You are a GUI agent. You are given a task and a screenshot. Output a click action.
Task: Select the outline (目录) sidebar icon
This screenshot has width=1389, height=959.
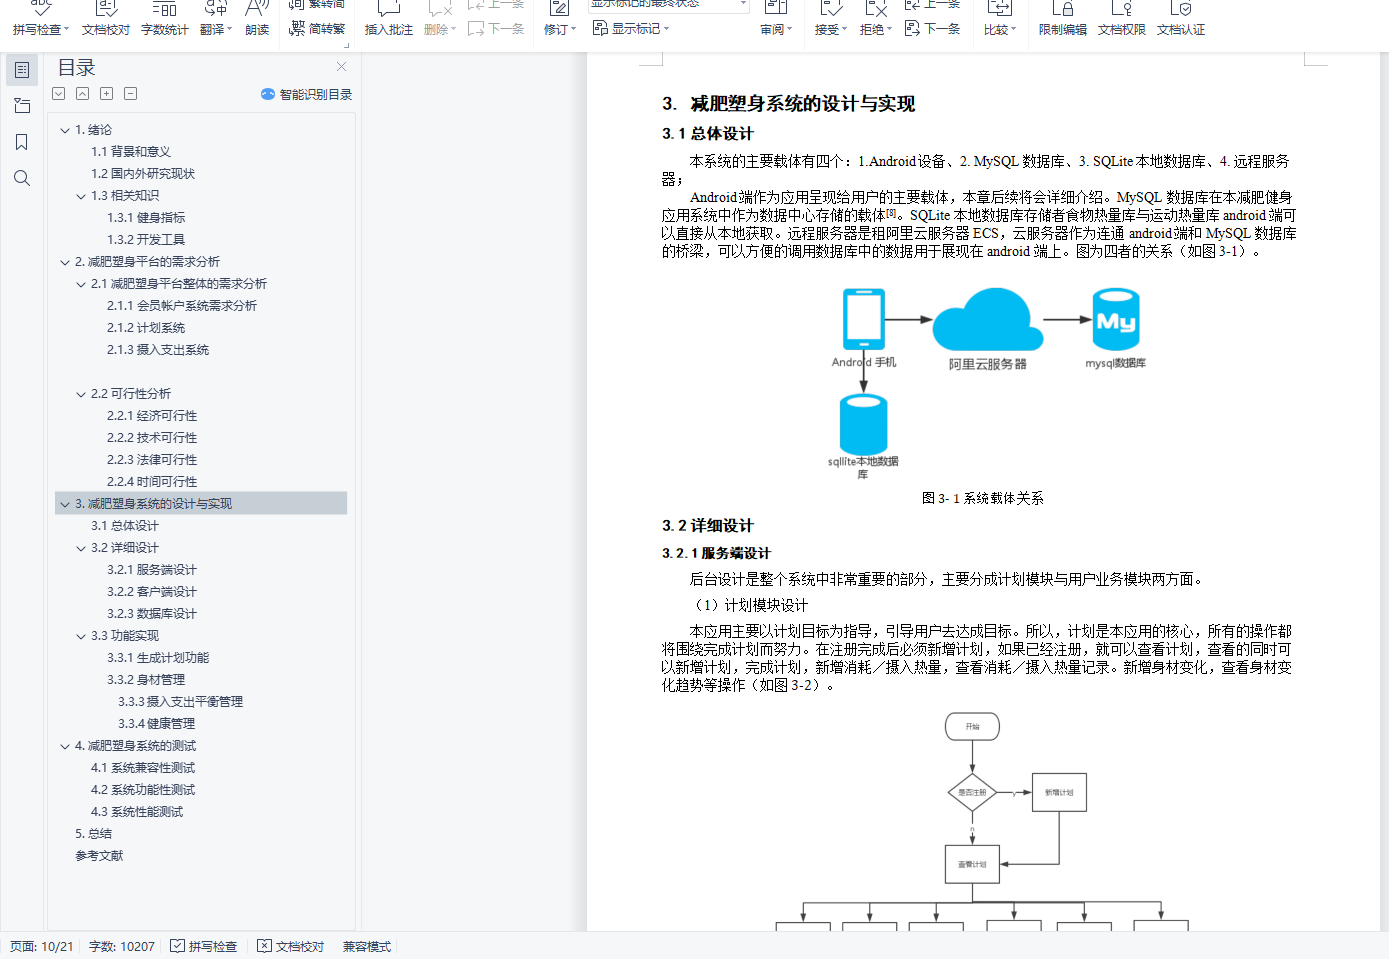tap(22, 70)
